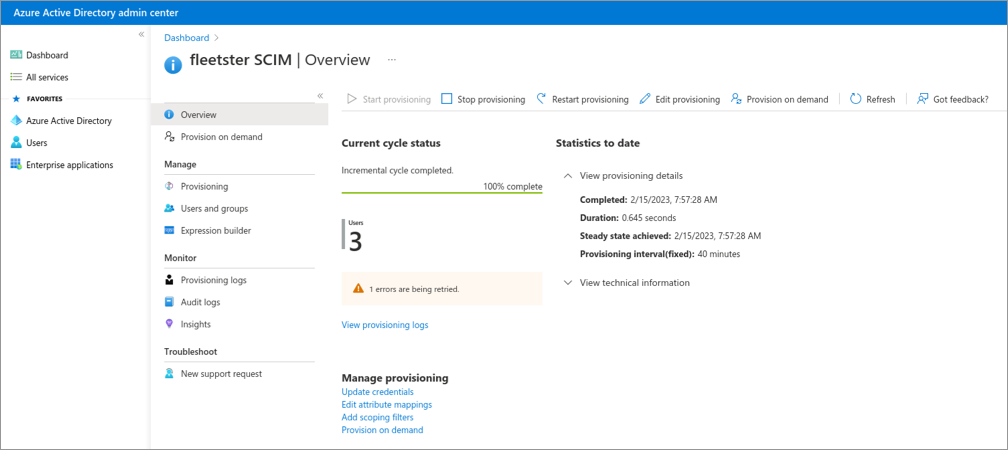The width and height of the screenshot is (1008, 450).
Task: Click the New support request icon
Action: [x=169, y=374]
